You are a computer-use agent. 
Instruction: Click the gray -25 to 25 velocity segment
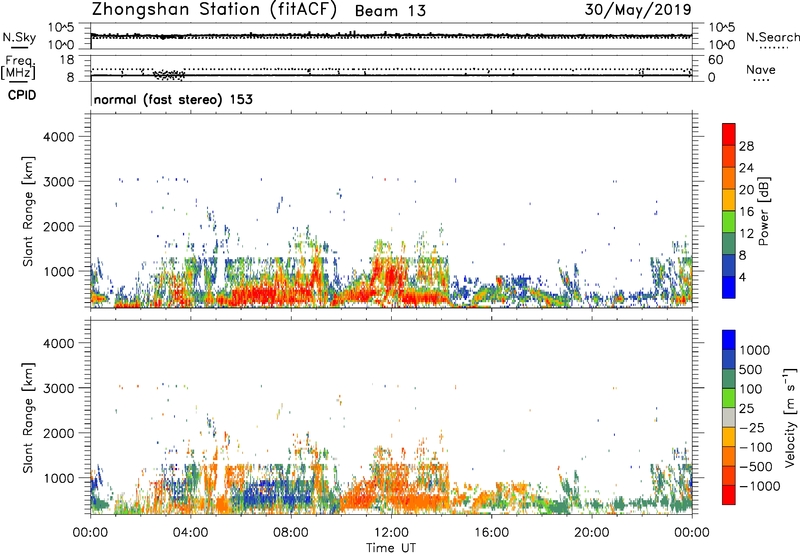tap(729, 417)
